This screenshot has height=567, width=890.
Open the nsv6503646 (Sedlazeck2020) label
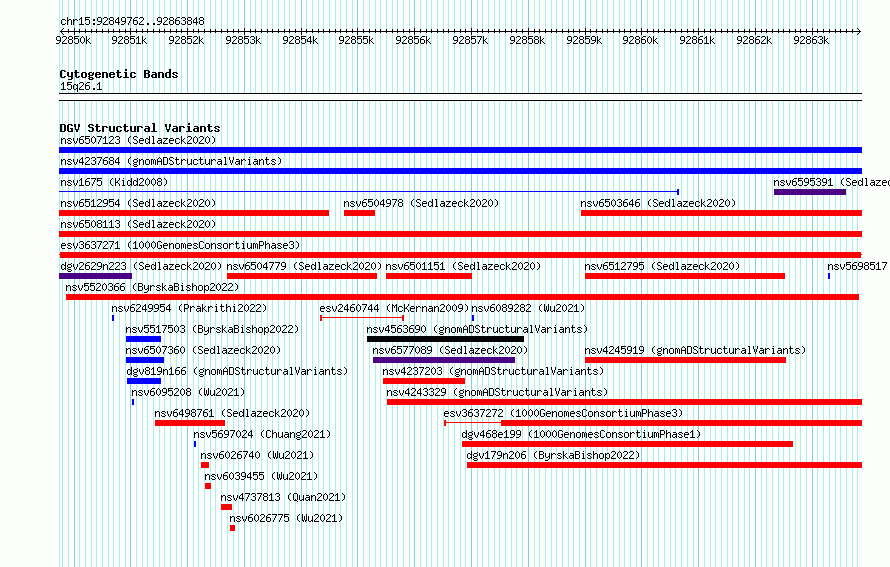tap(658, 203)
